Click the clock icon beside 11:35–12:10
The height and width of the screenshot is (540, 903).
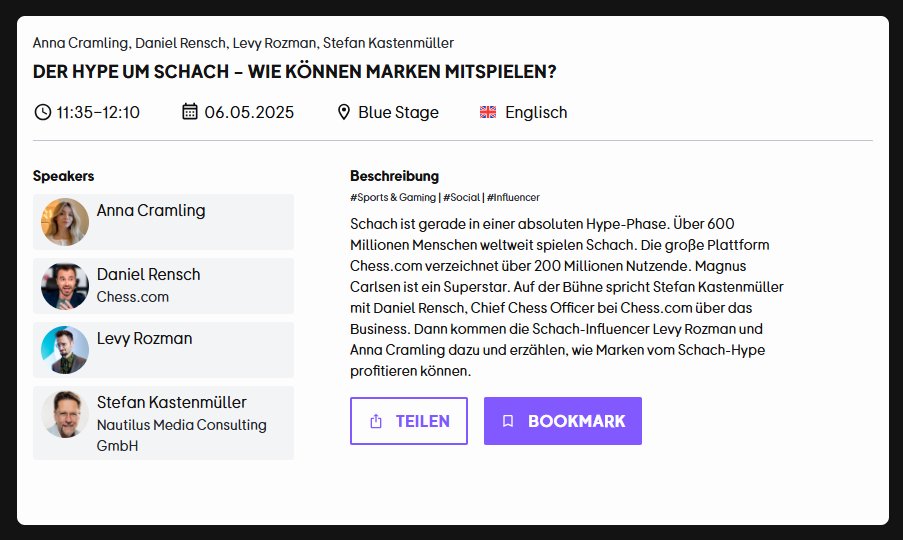pyautogui.click(x=42, y=112)
